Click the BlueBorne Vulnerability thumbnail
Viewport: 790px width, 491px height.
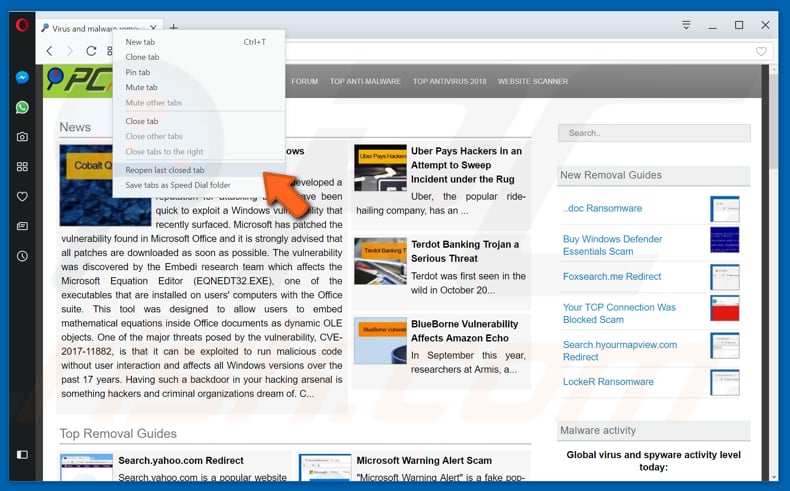pos(380,340)
